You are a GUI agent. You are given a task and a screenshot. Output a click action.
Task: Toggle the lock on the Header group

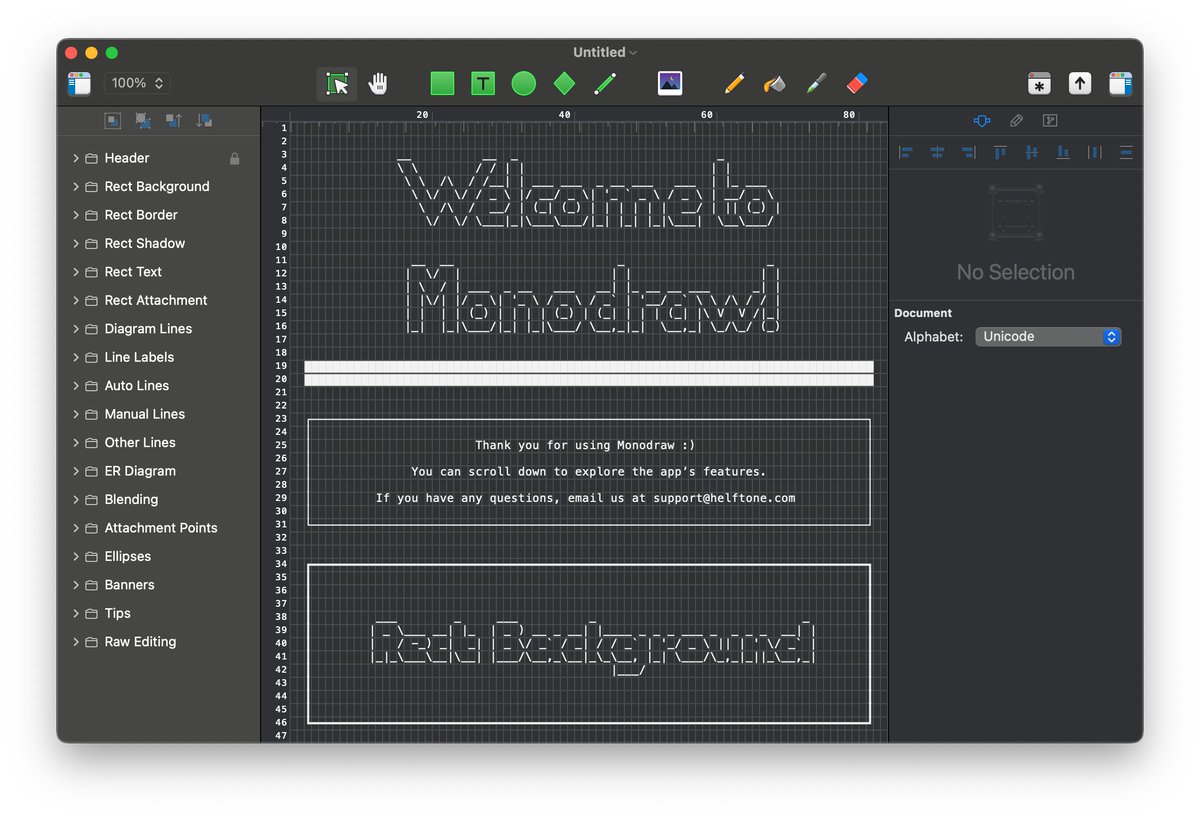click(x=234, y=157)
